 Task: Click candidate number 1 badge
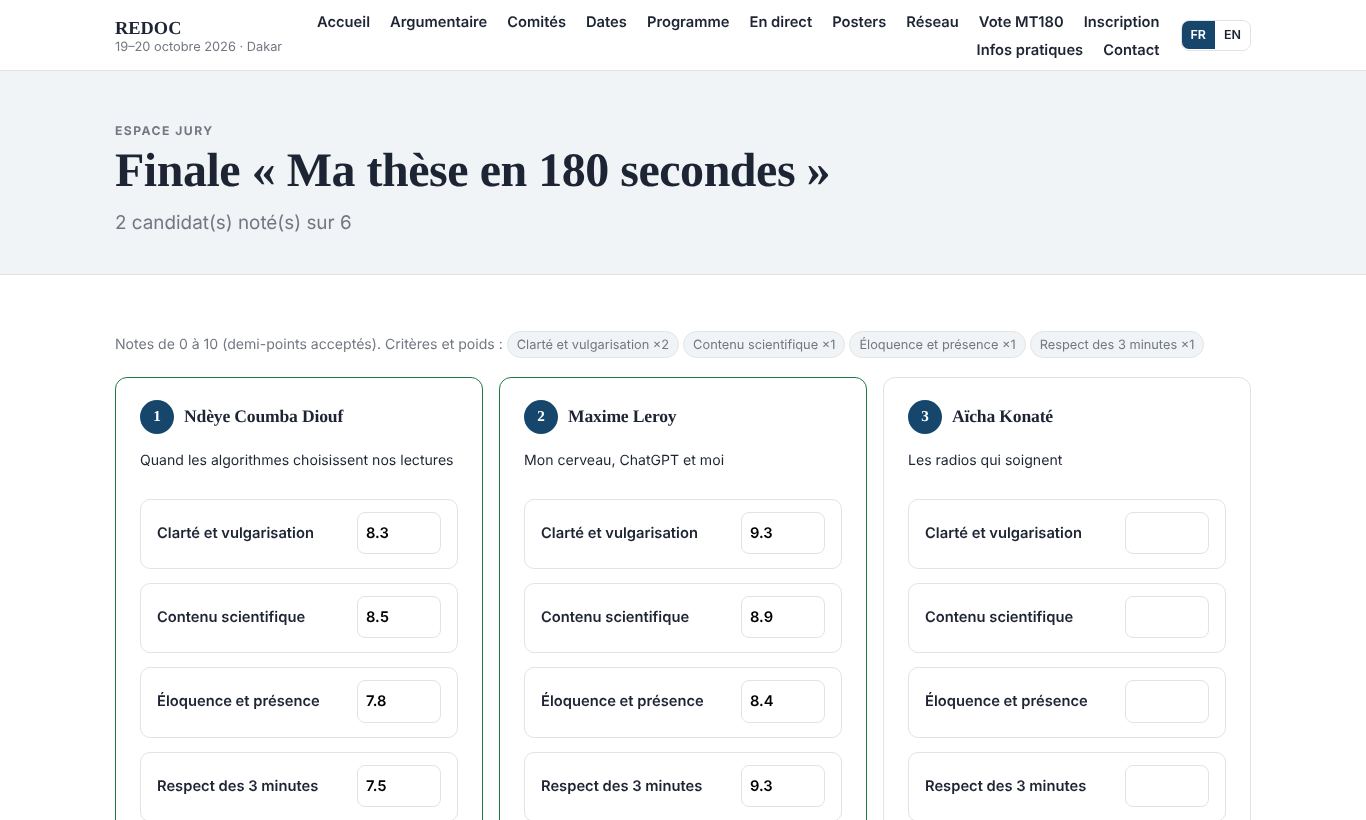pyautogui.click(x=157, y=417)
